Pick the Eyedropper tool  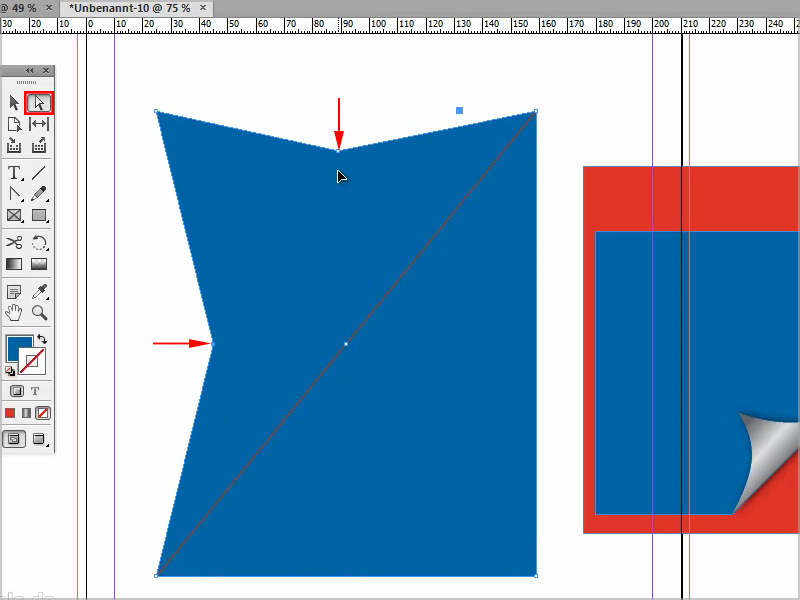tap(39, 291)
